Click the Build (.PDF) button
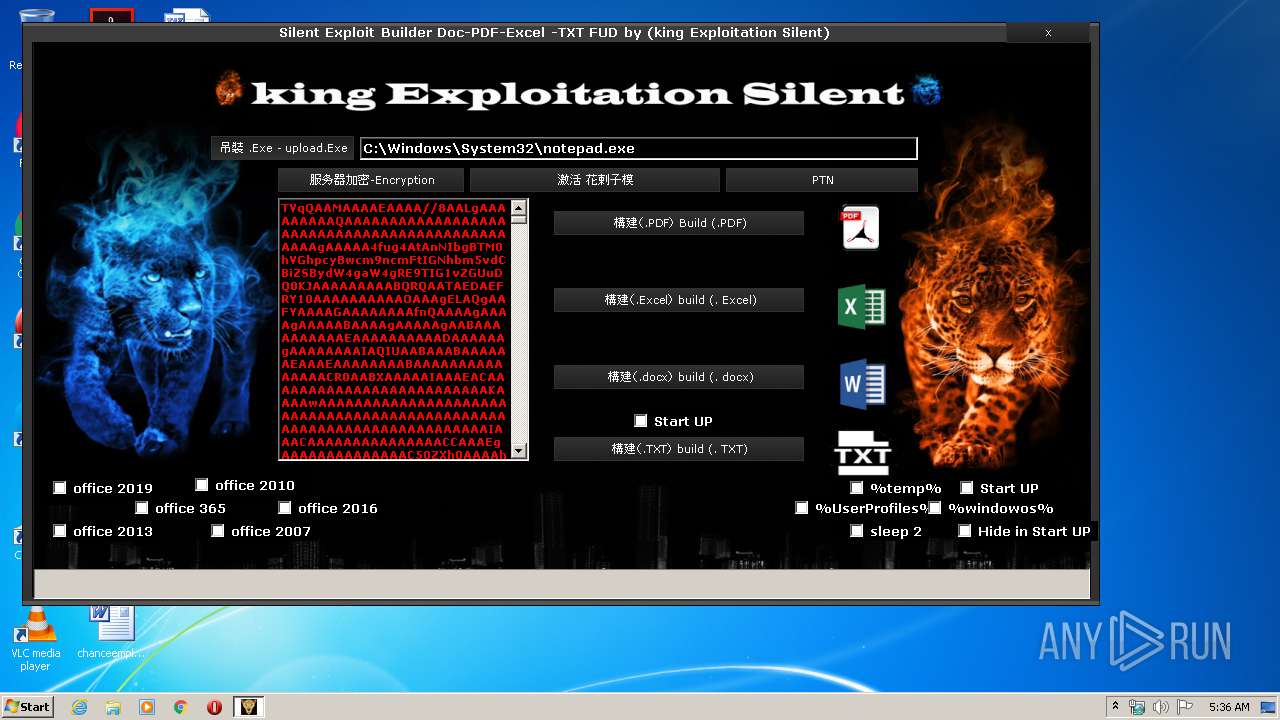 coord(679,223)
